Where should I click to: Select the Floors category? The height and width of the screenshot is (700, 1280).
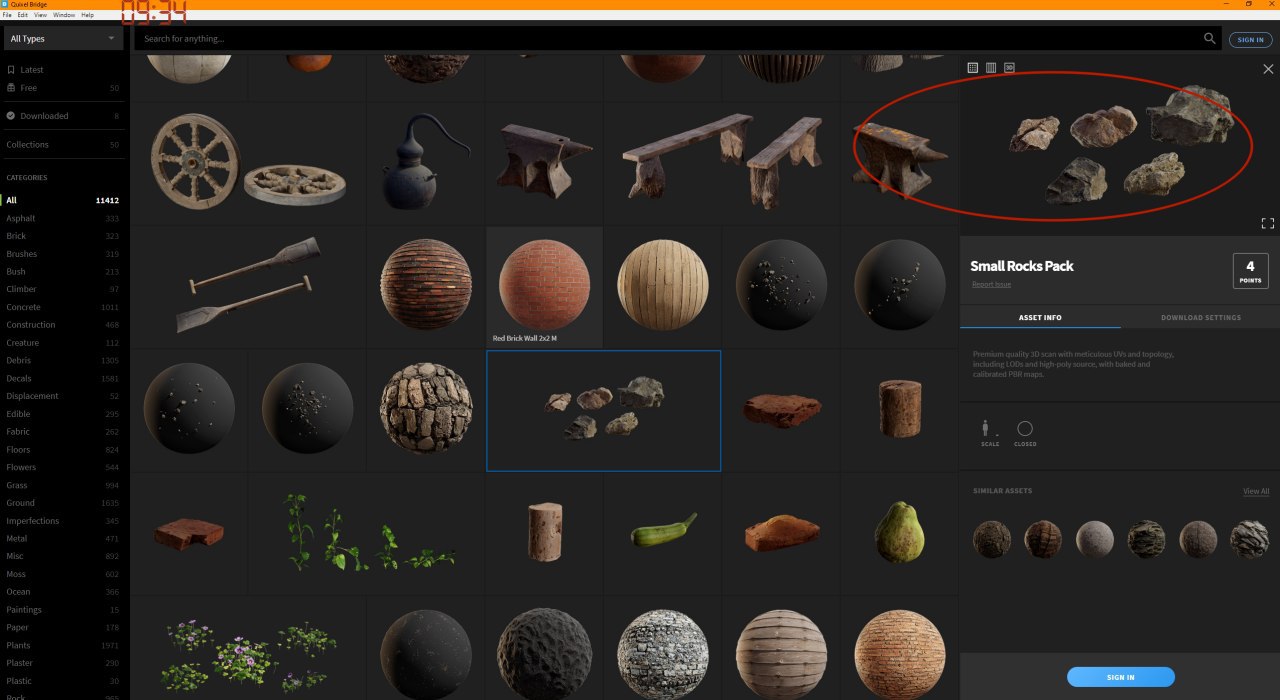point(63,450)
